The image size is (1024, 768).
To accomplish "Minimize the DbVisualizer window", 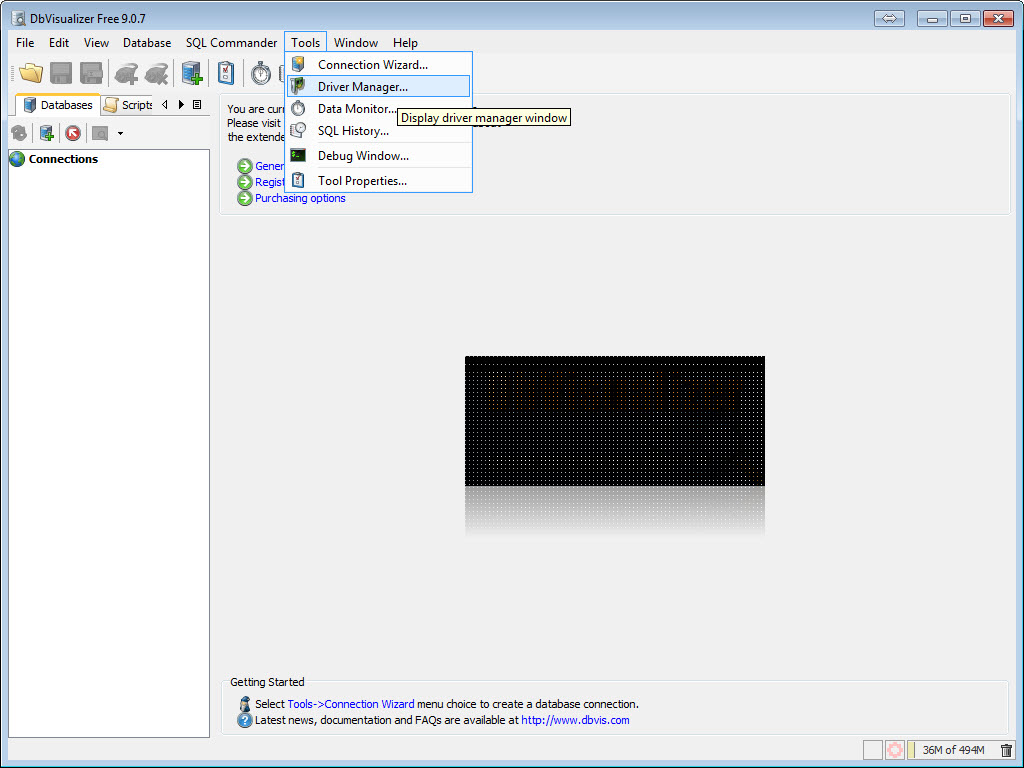I will tap(932, 18).
